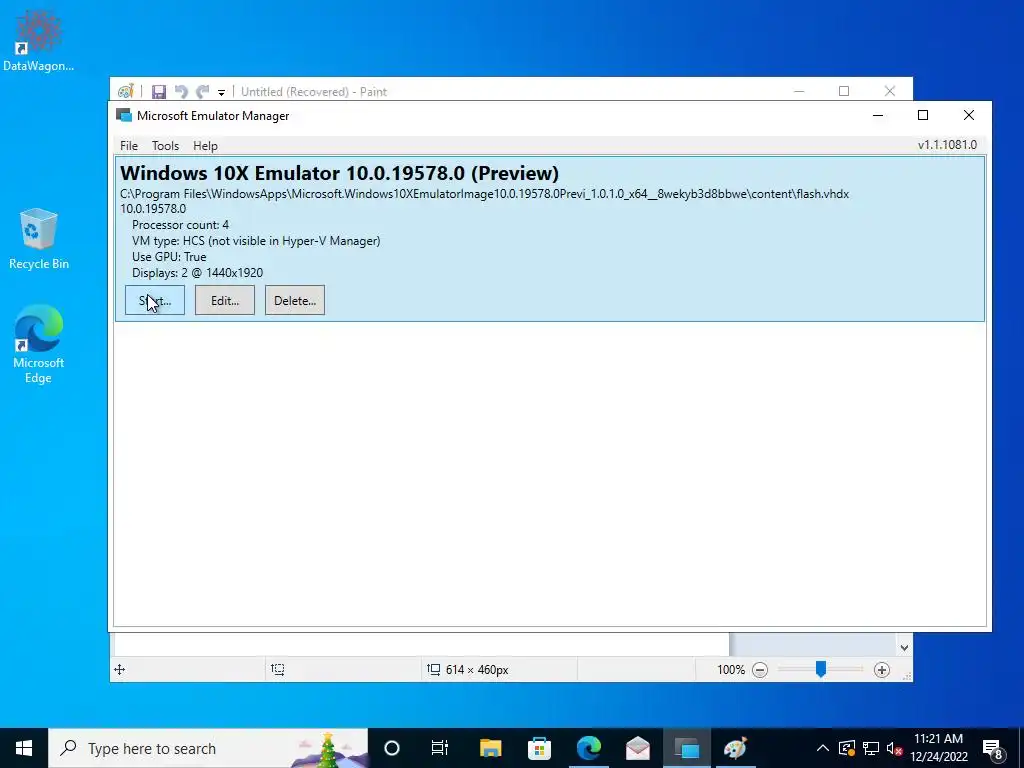Switch to Emulator Manager taskbar button
Screen dimensions: 1024x768
click(686, 748)
